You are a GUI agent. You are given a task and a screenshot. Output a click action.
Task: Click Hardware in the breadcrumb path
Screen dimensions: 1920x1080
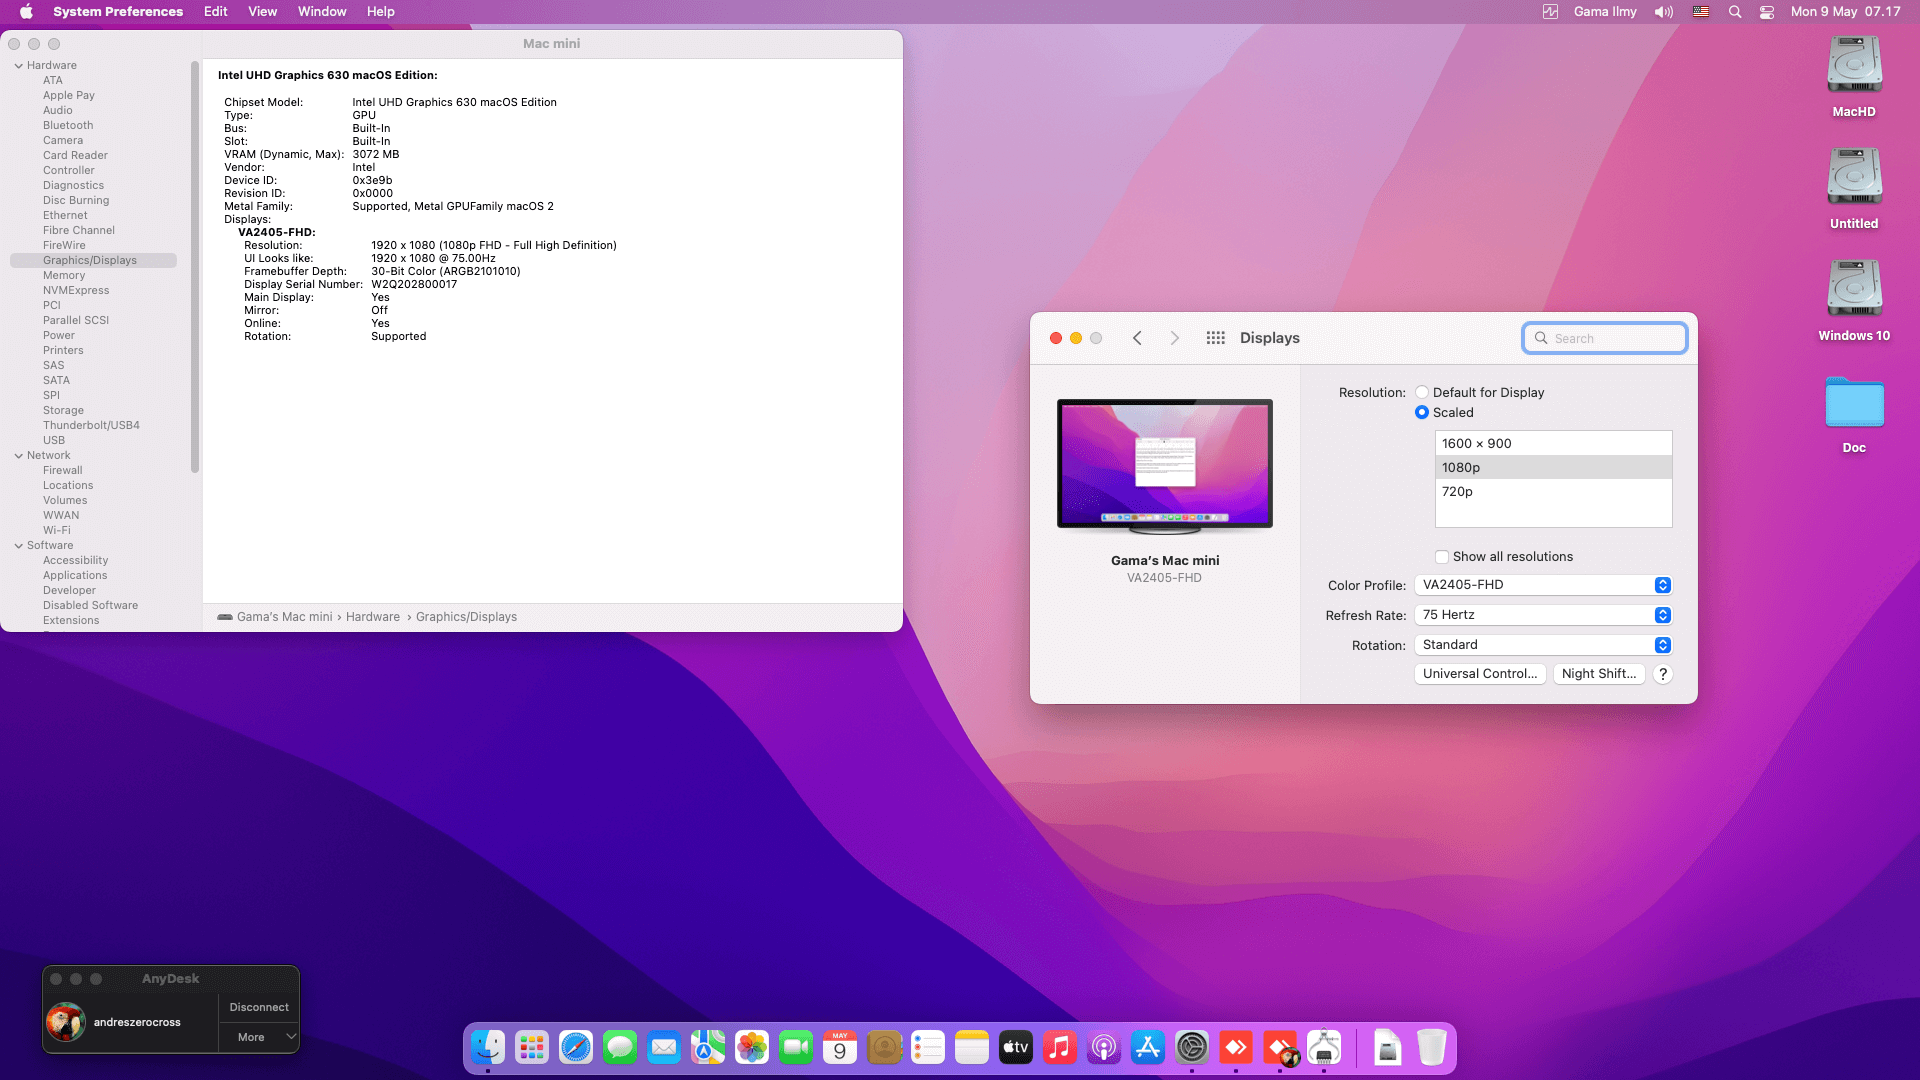[373, 617]
